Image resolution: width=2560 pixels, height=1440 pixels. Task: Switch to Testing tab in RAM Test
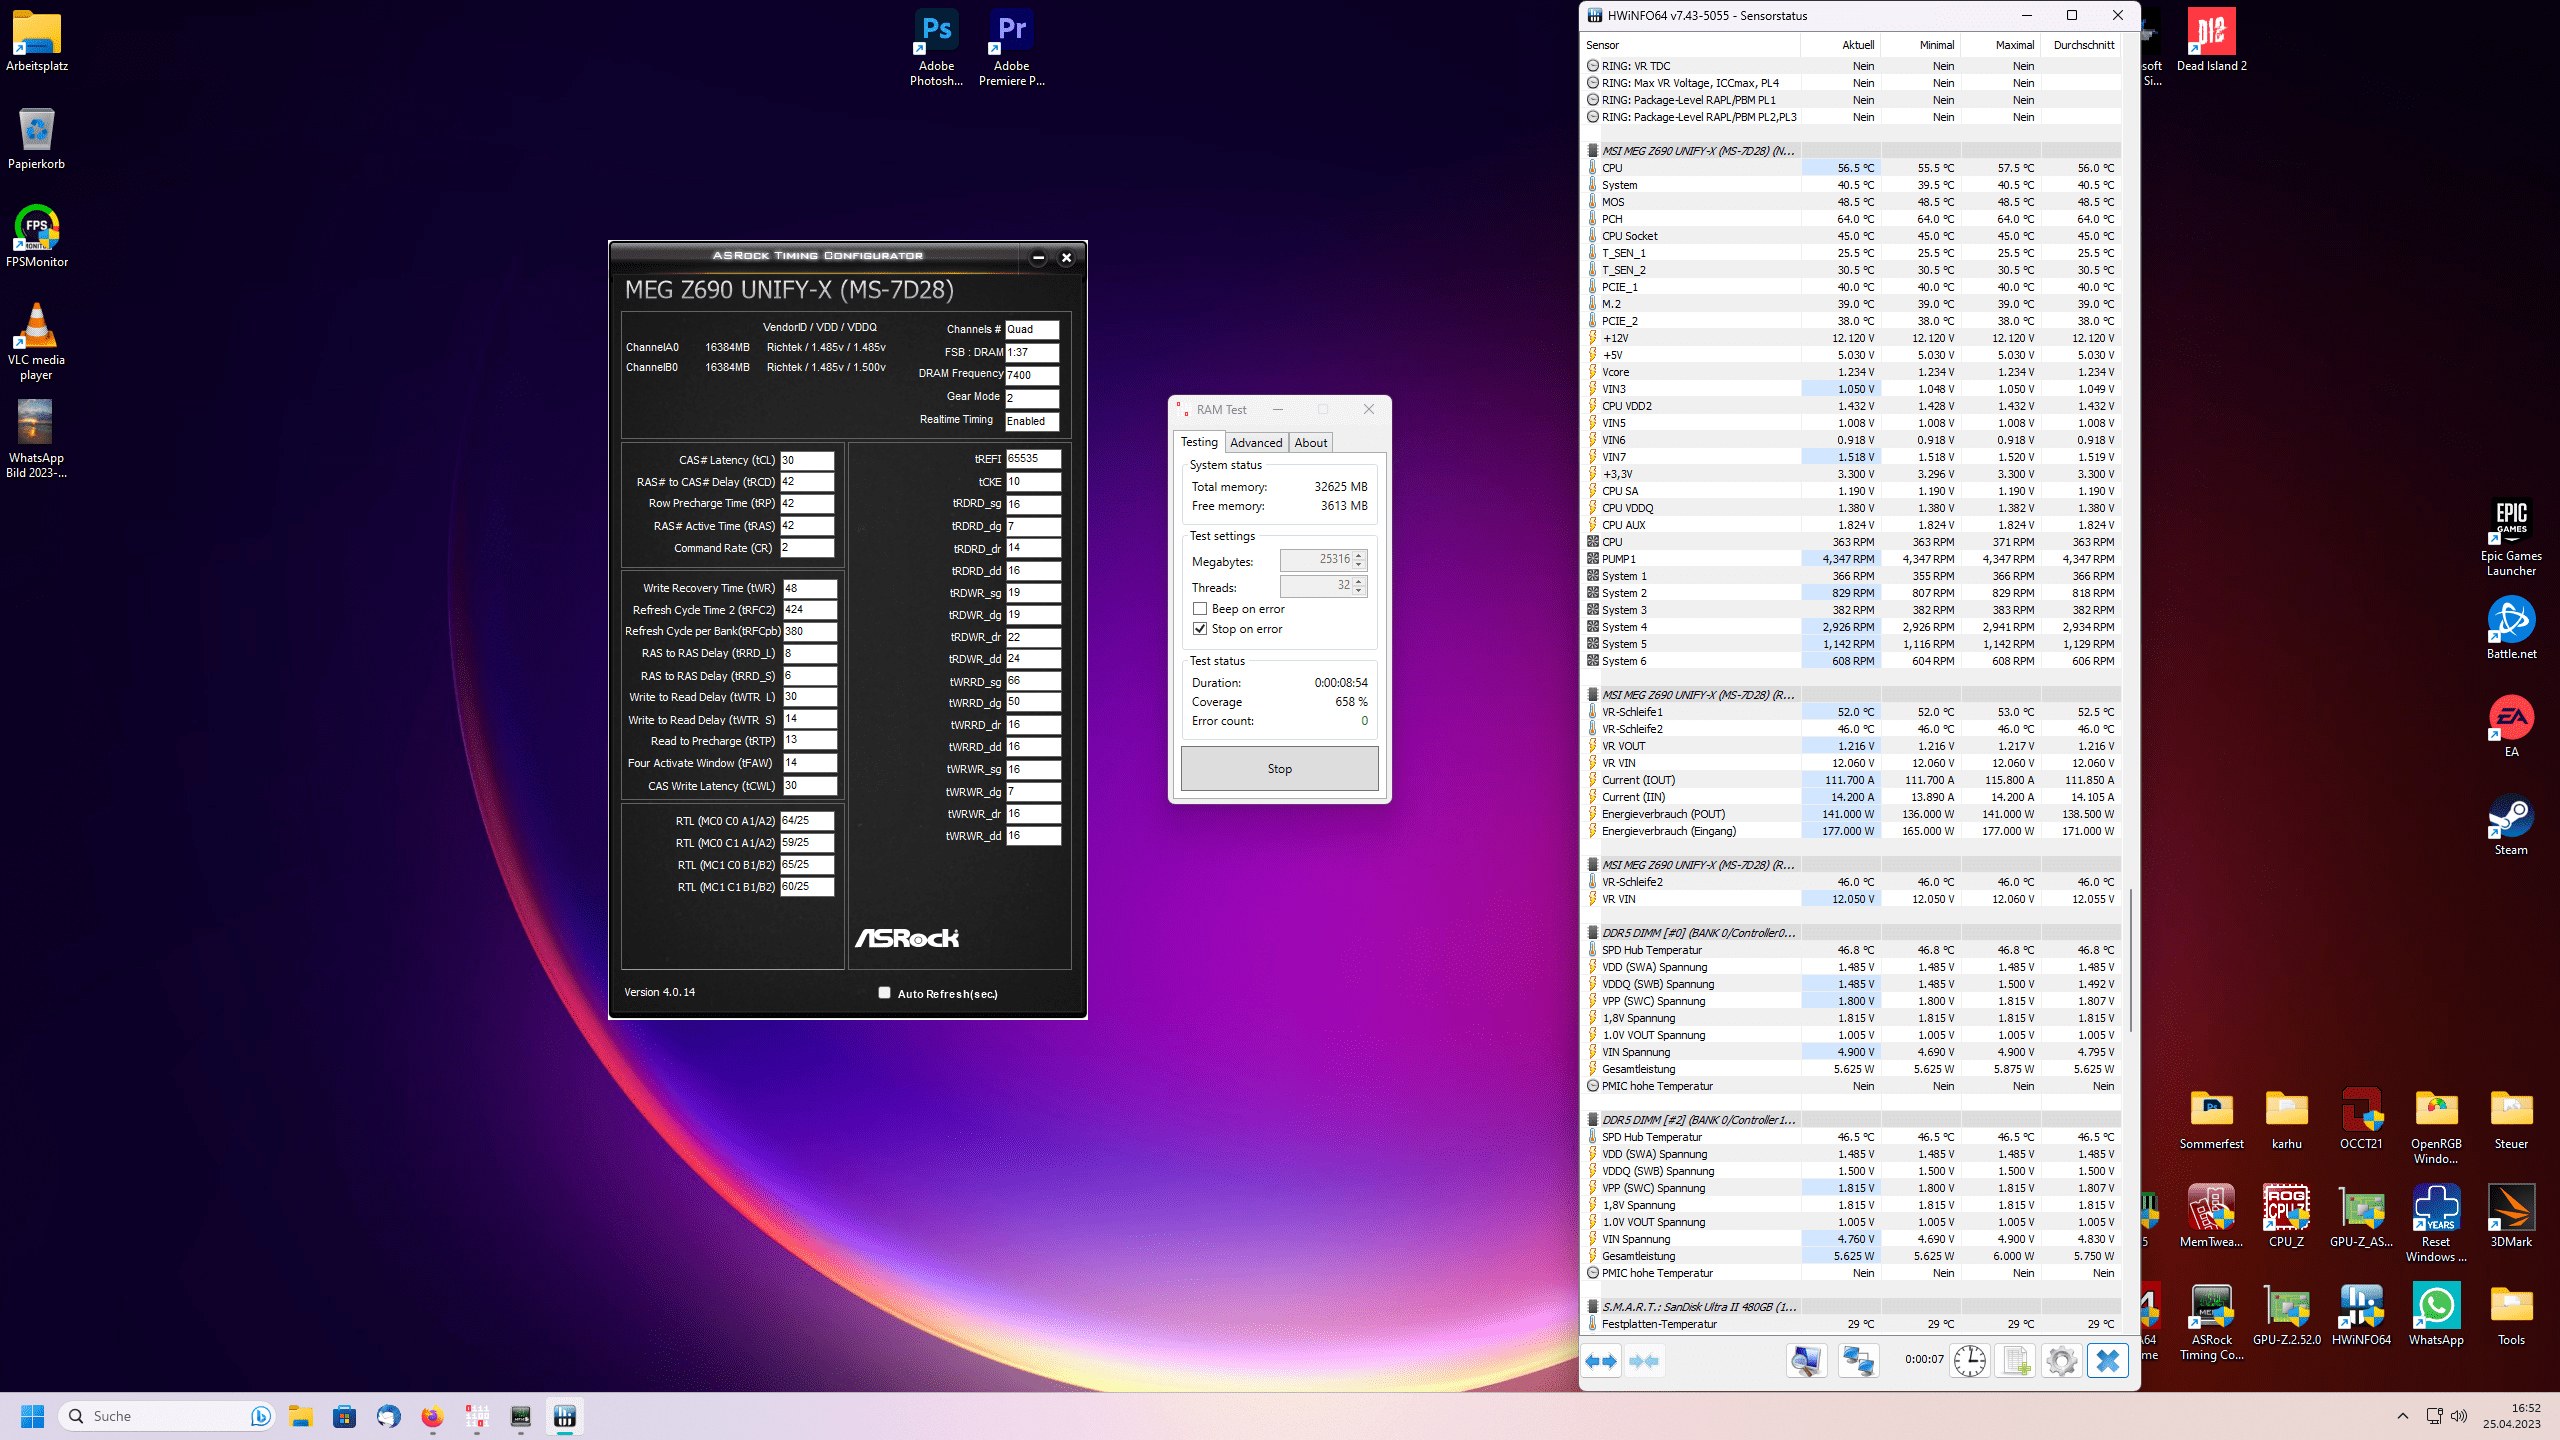click(1199, 442)
